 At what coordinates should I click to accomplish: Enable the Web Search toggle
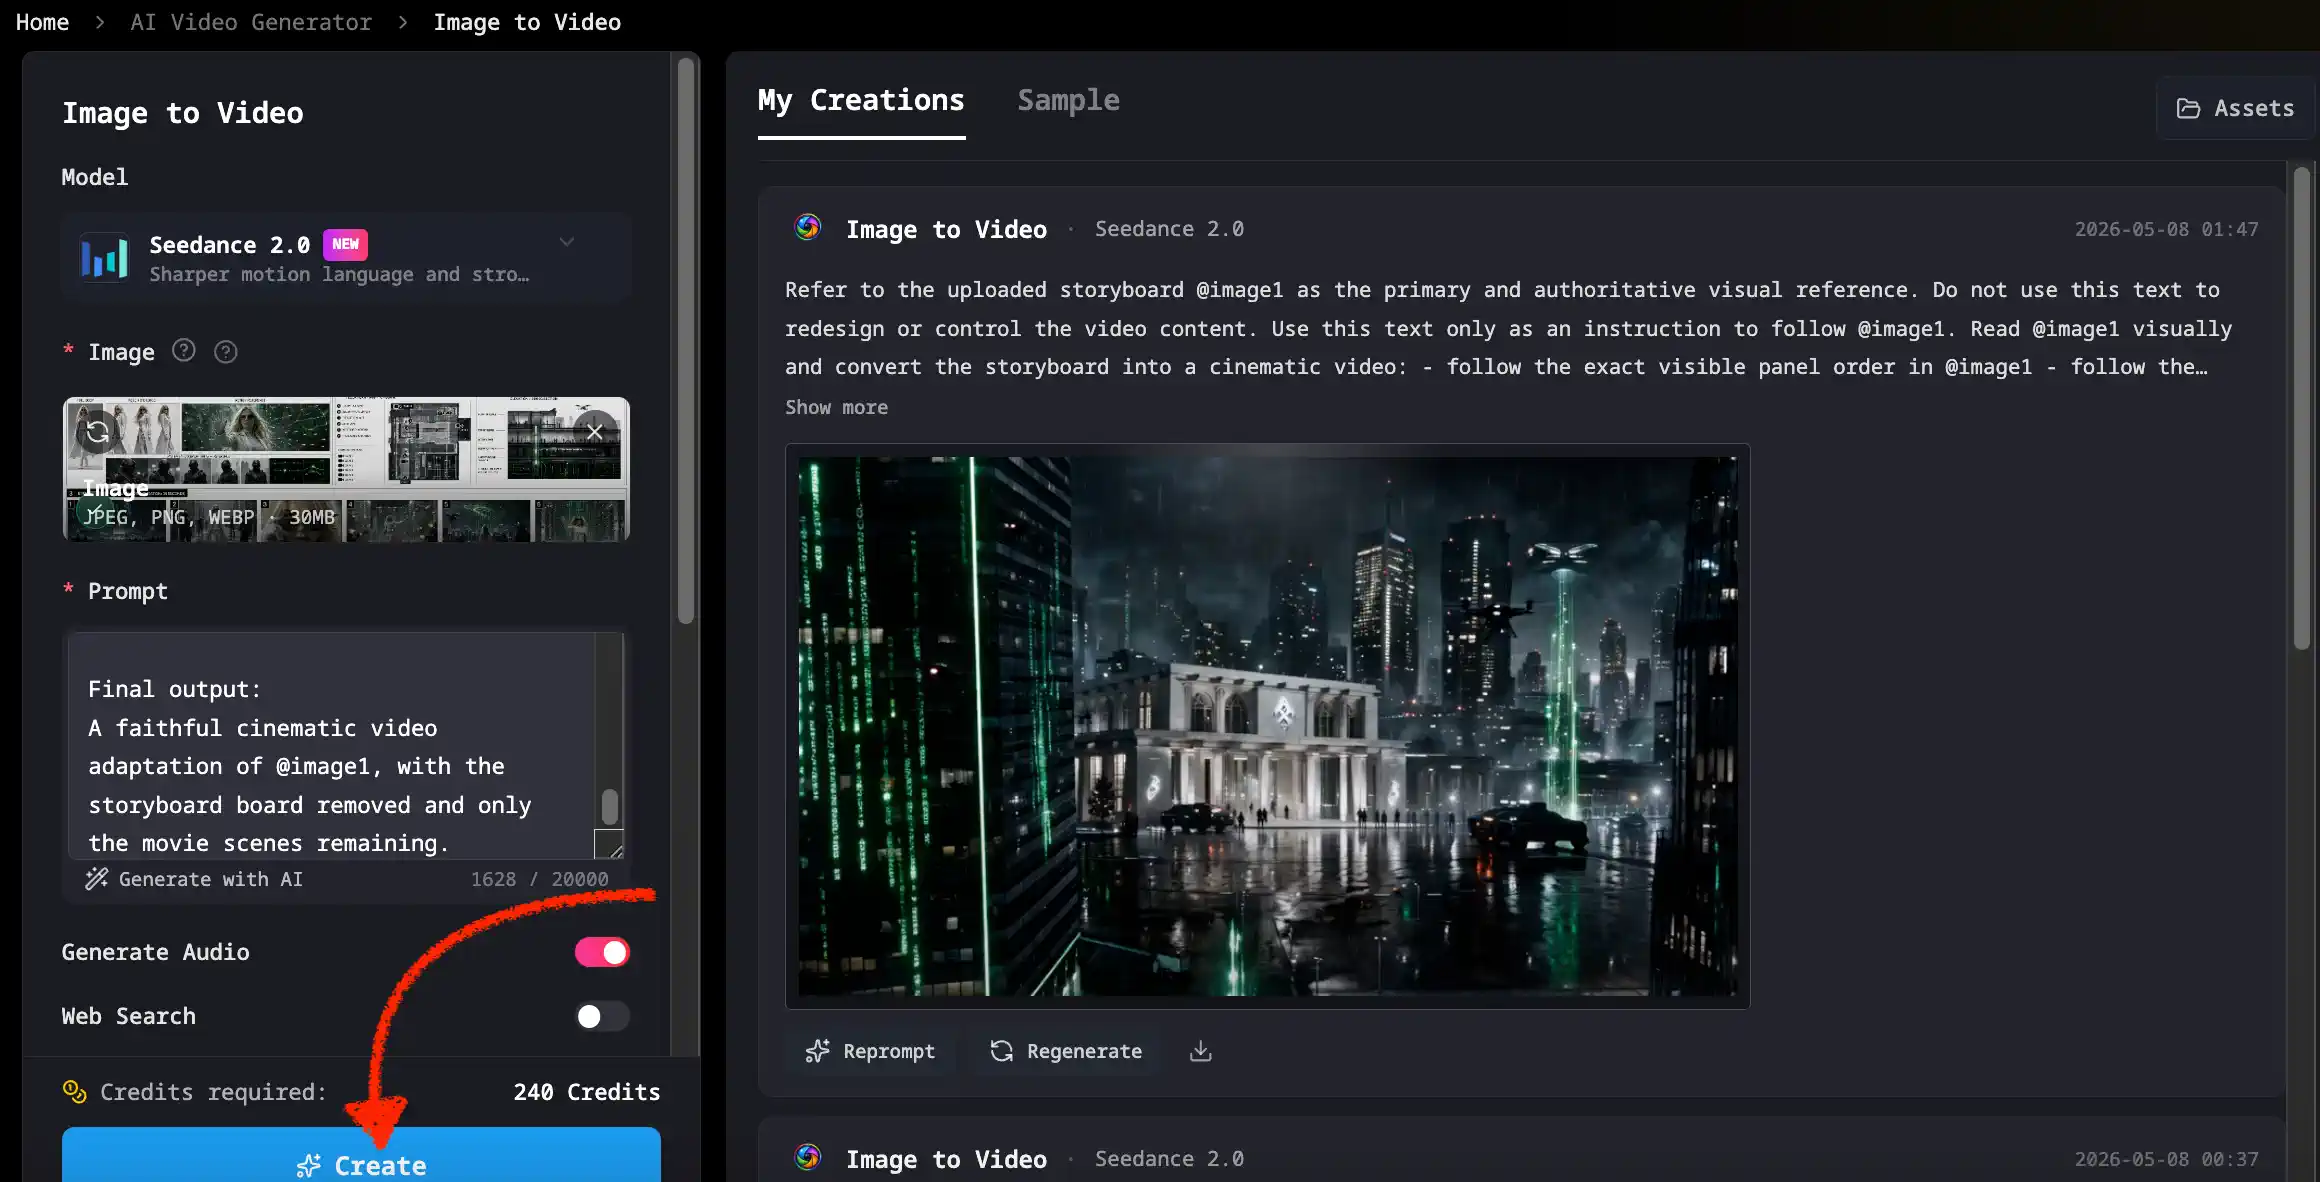tap(602, 1016)
